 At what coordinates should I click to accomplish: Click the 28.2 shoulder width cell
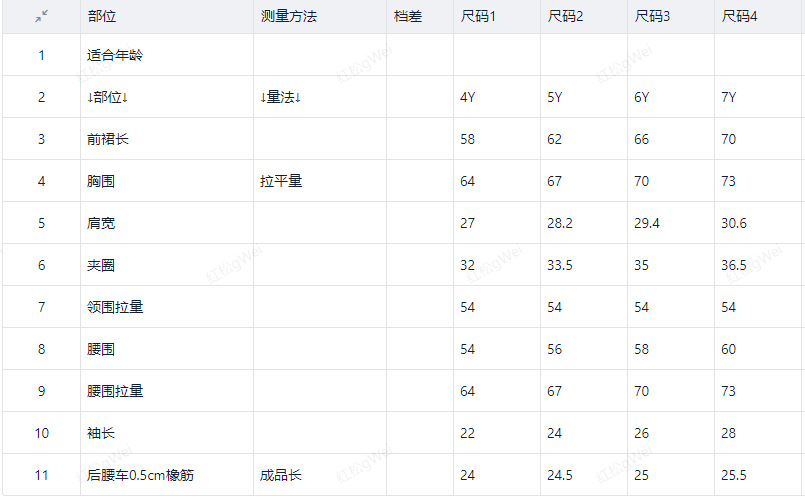560,223
